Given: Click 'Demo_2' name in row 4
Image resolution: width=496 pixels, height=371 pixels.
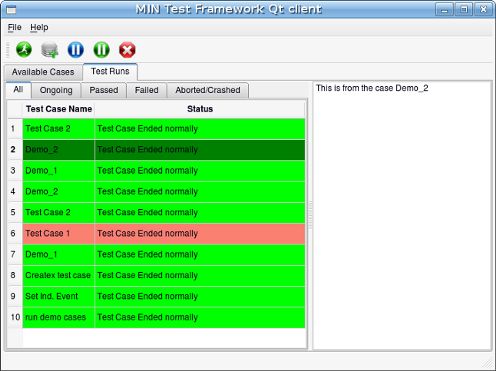Looking at the screenshot, I should pyautogui.click(x=59, y=192).
